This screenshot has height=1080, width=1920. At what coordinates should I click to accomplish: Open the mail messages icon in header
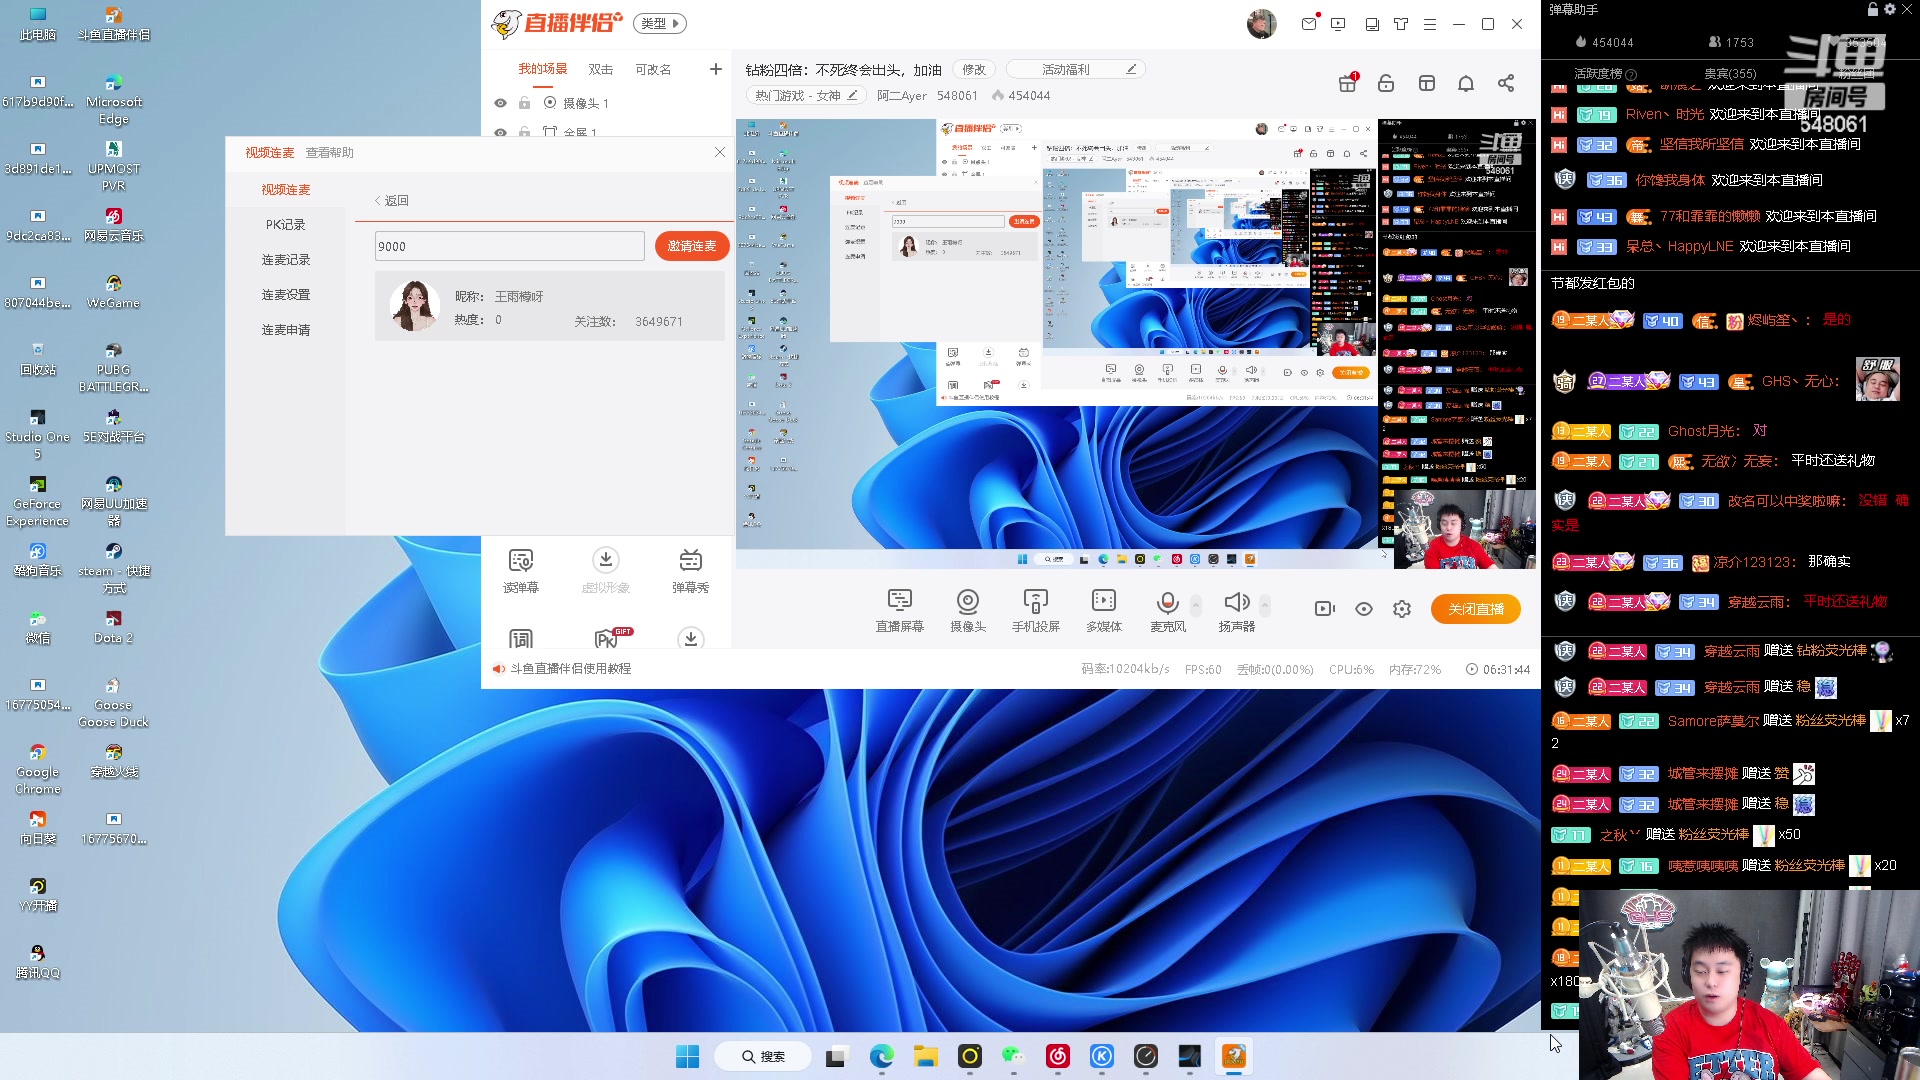point(1309,24)
